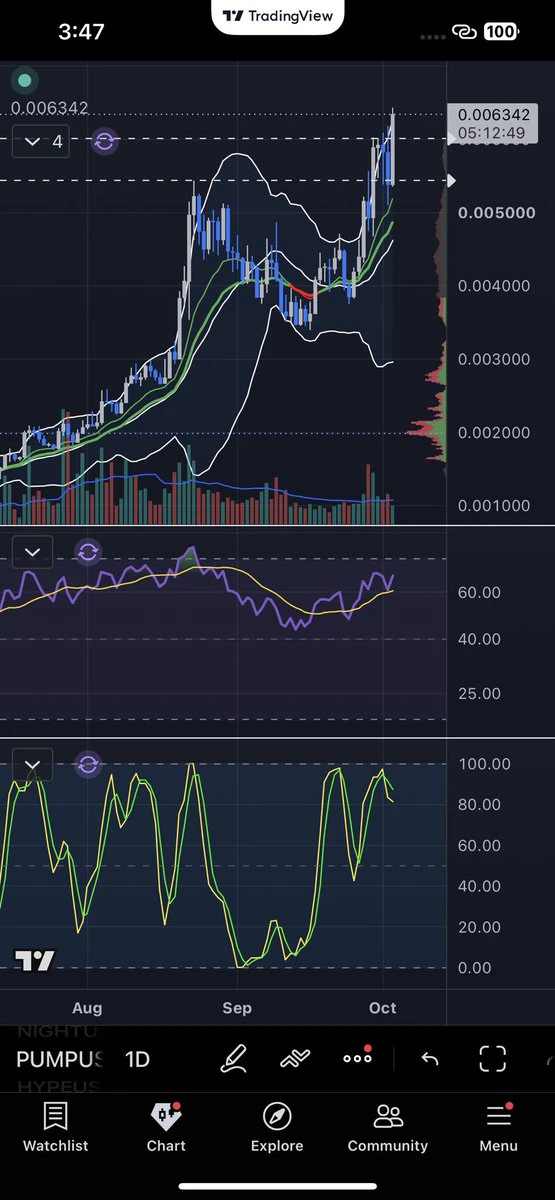Tap the status bar clock 3:47
This screenshot has height=1200, width=555.
pyautogui.click(x=81, y=32)
